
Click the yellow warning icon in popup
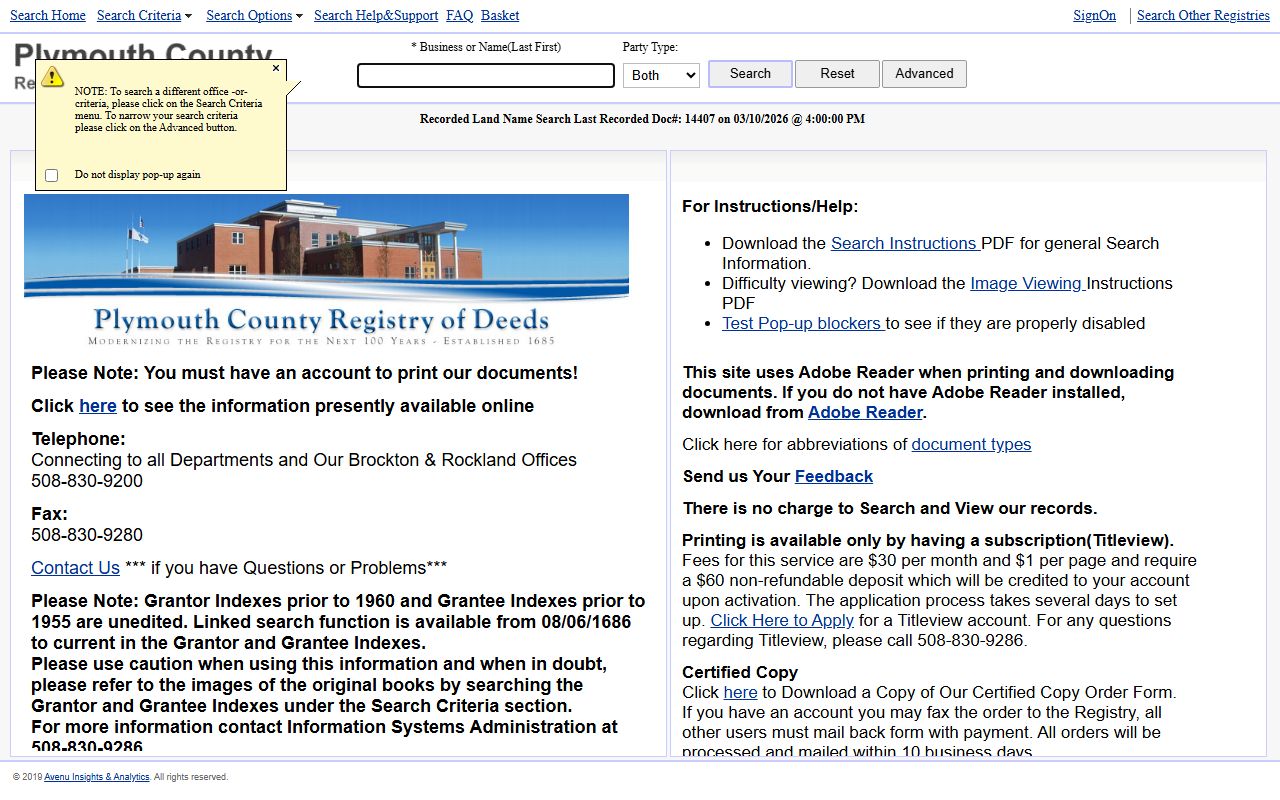[53, 77]
